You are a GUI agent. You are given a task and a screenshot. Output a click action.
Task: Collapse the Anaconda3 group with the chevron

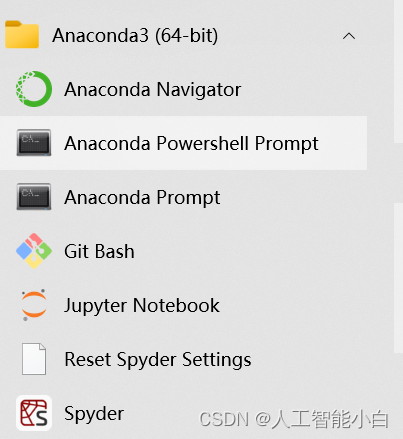tap(349, 36)
